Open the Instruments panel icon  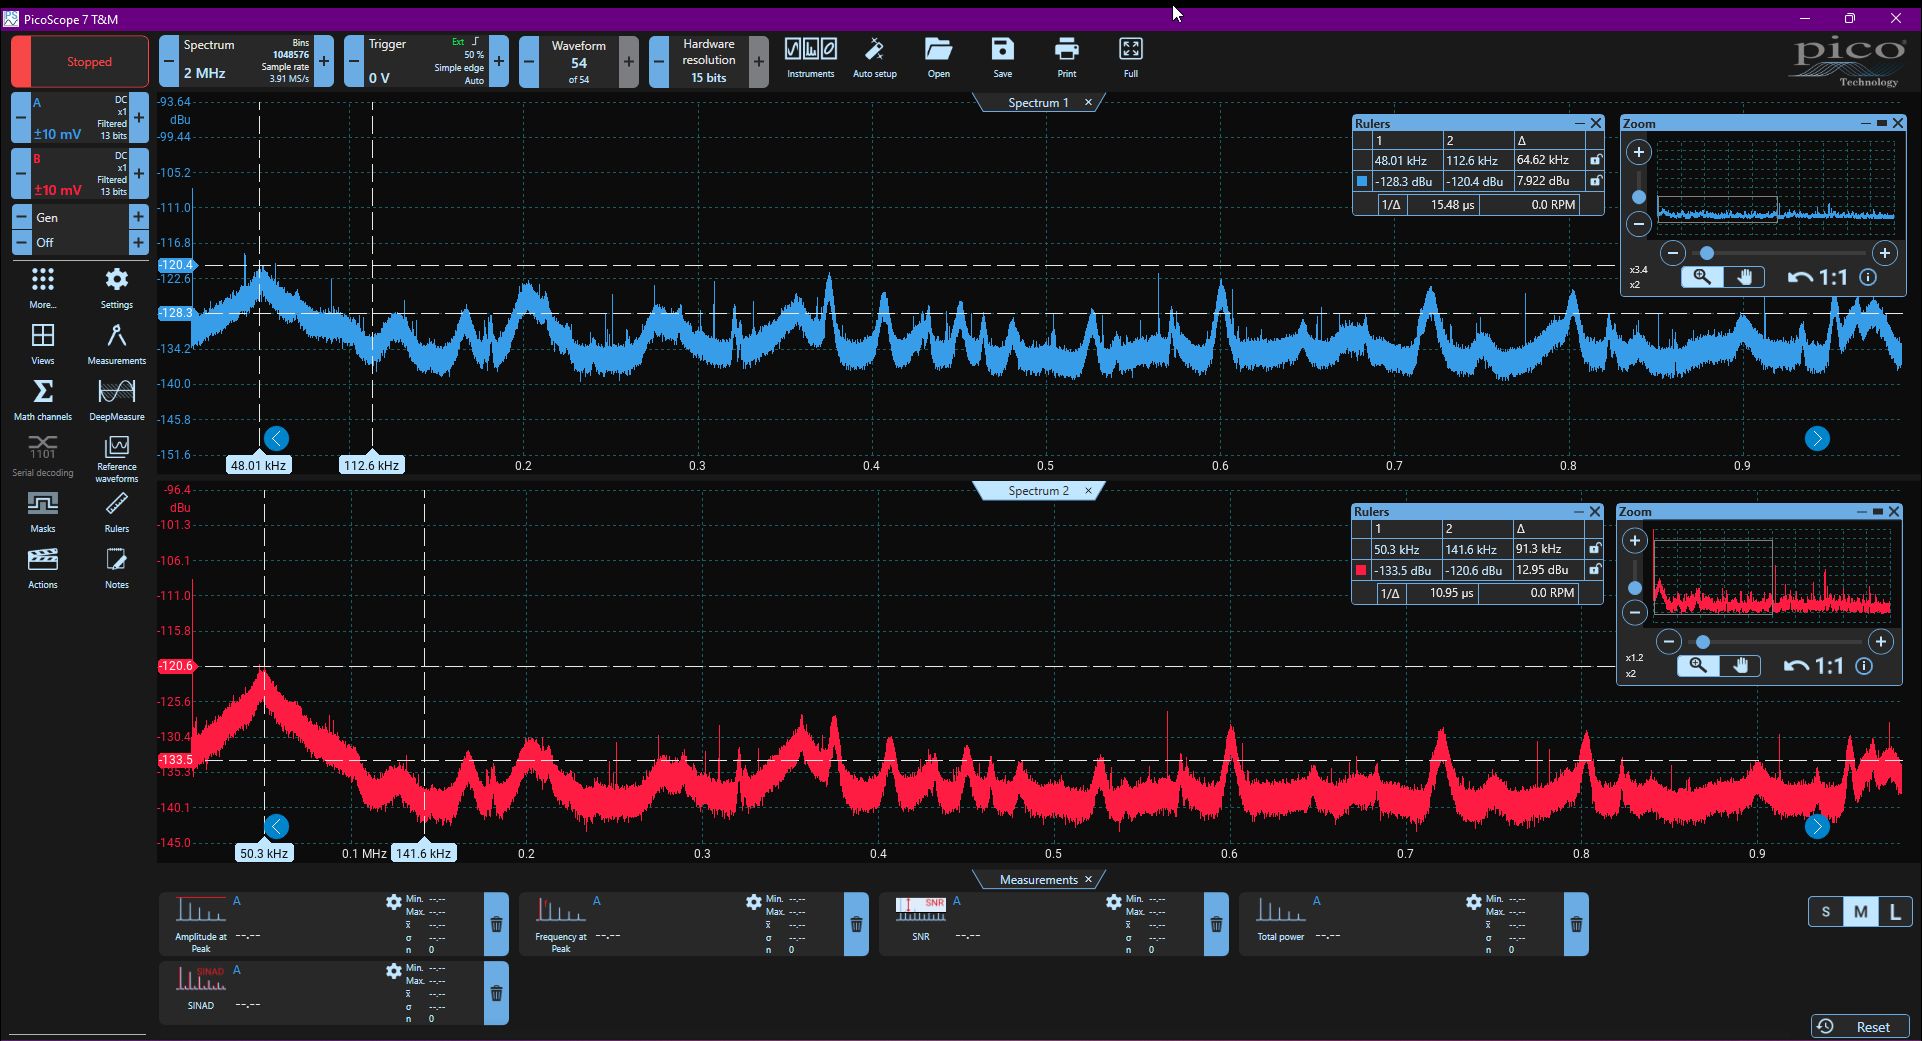click(x=810, y=58)
